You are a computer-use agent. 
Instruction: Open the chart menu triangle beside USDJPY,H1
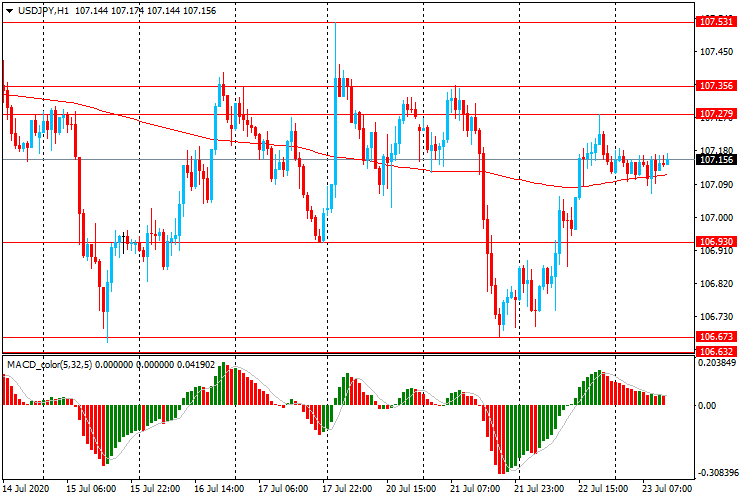(9, 11)
